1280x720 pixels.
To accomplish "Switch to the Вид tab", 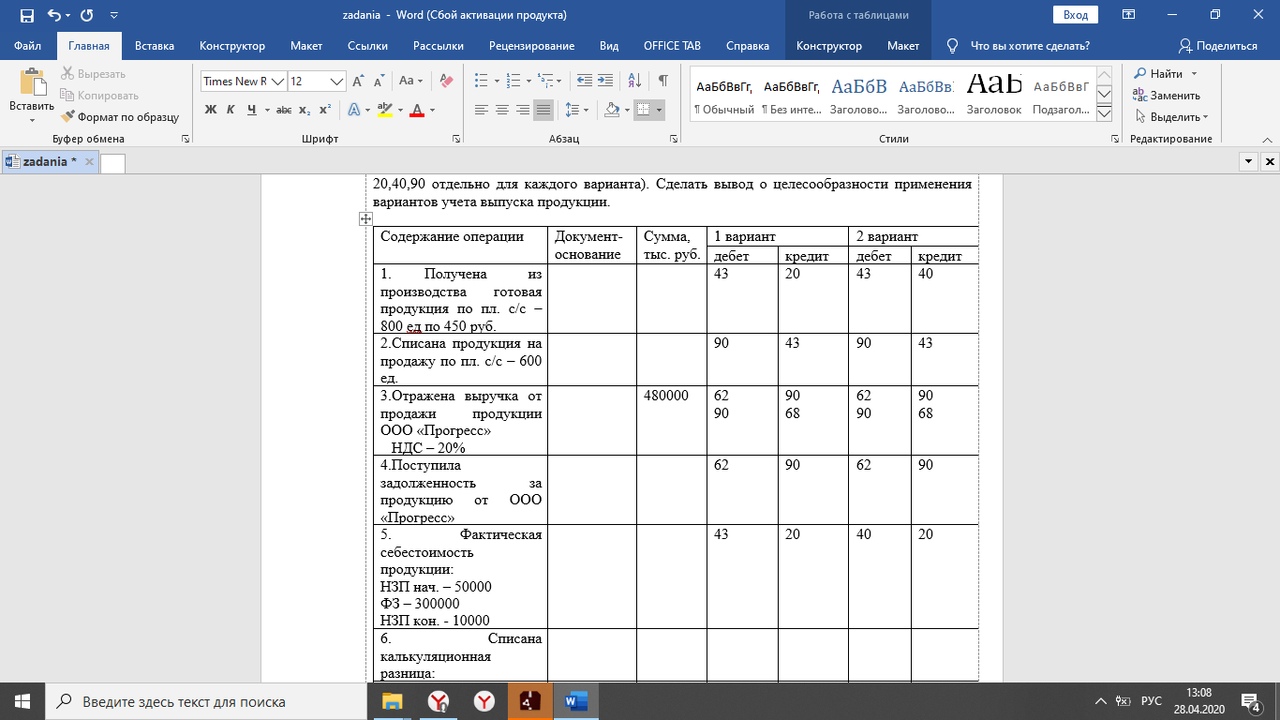I will tap(609, 46).
